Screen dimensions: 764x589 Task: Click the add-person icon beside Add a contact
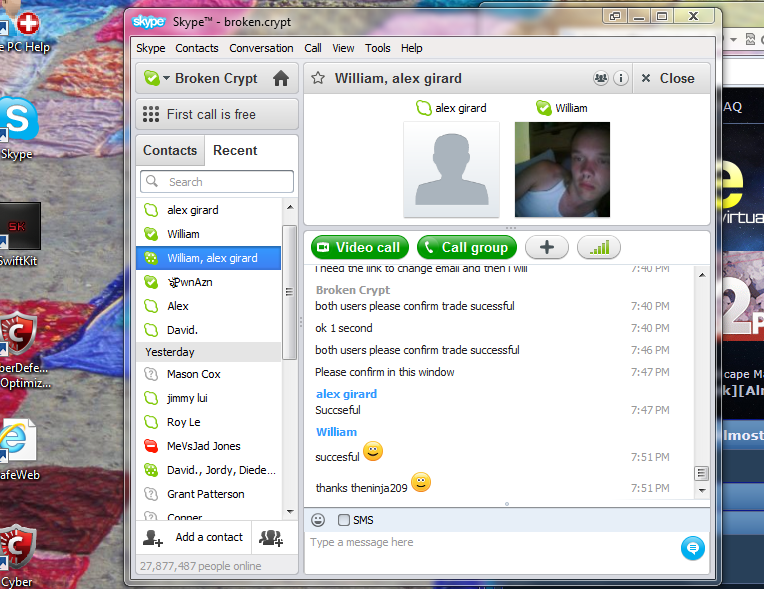point(153,538)
